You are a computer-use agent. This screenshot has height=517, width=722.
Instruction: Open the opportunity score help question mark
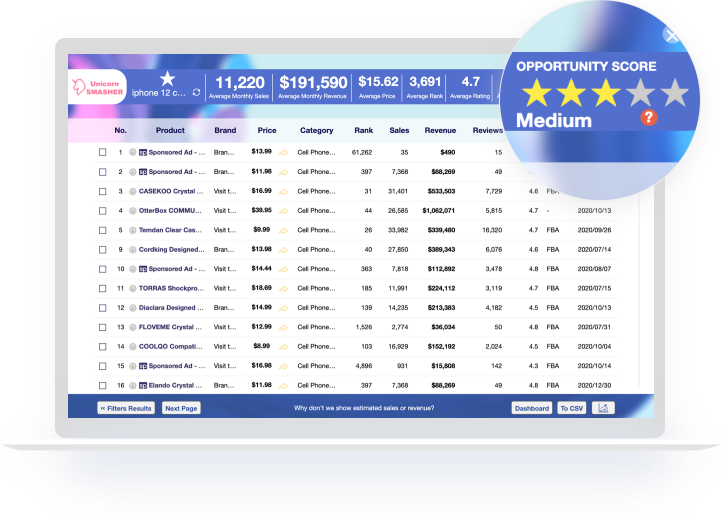click(648, 117)
